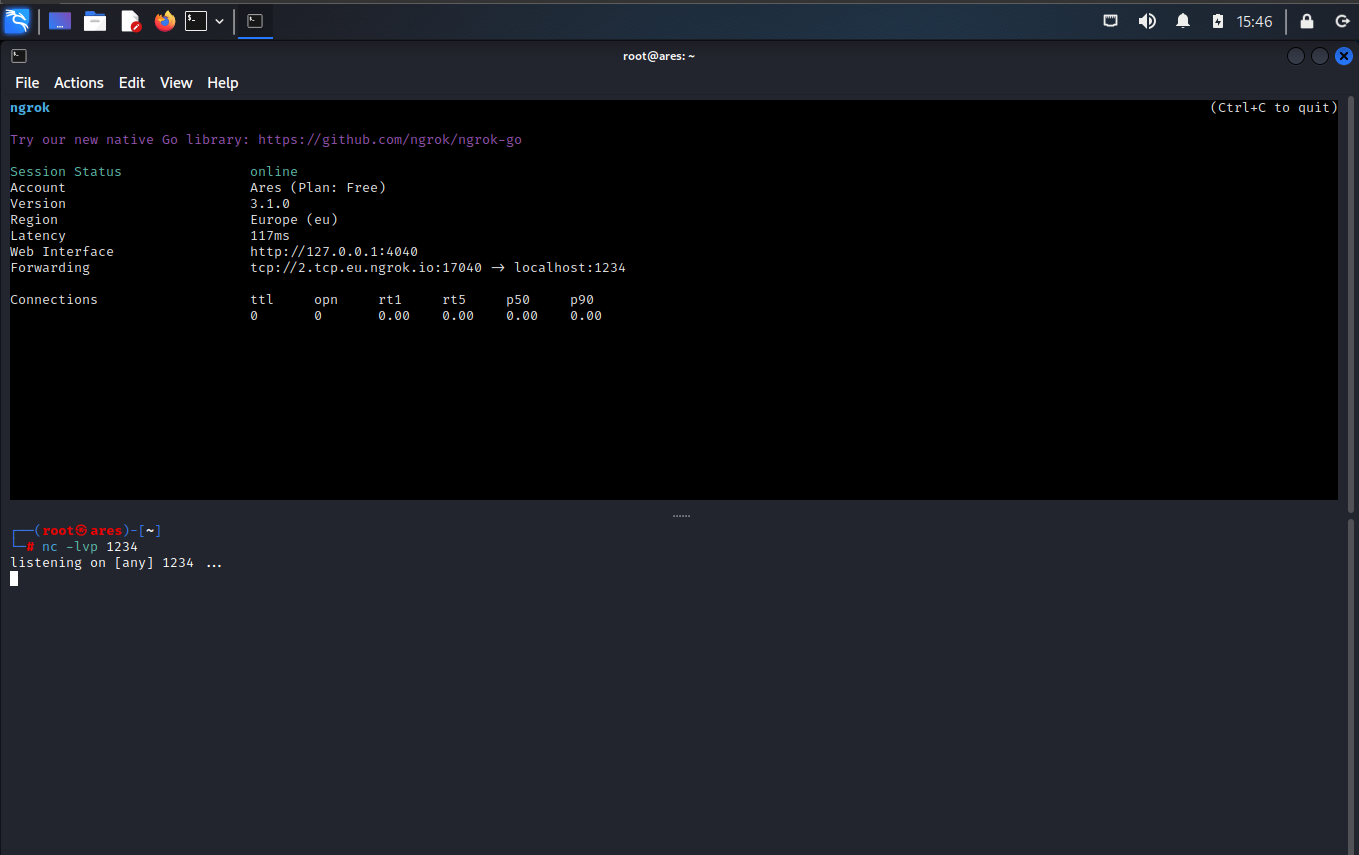Click the 'Web Interface' label
Screen dimensions: 1359x855
tap(62, 252)
